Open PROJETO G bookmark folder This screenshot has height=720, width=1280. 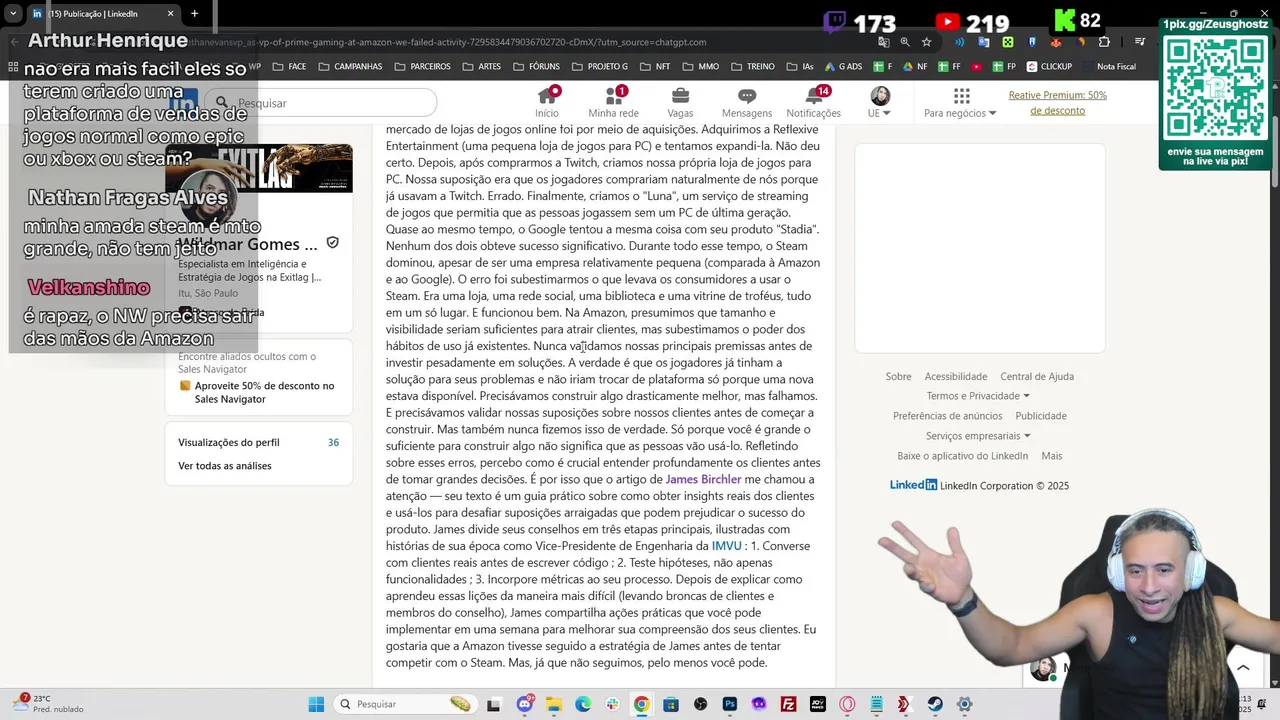pyautogui.click(x=600, y=67)
